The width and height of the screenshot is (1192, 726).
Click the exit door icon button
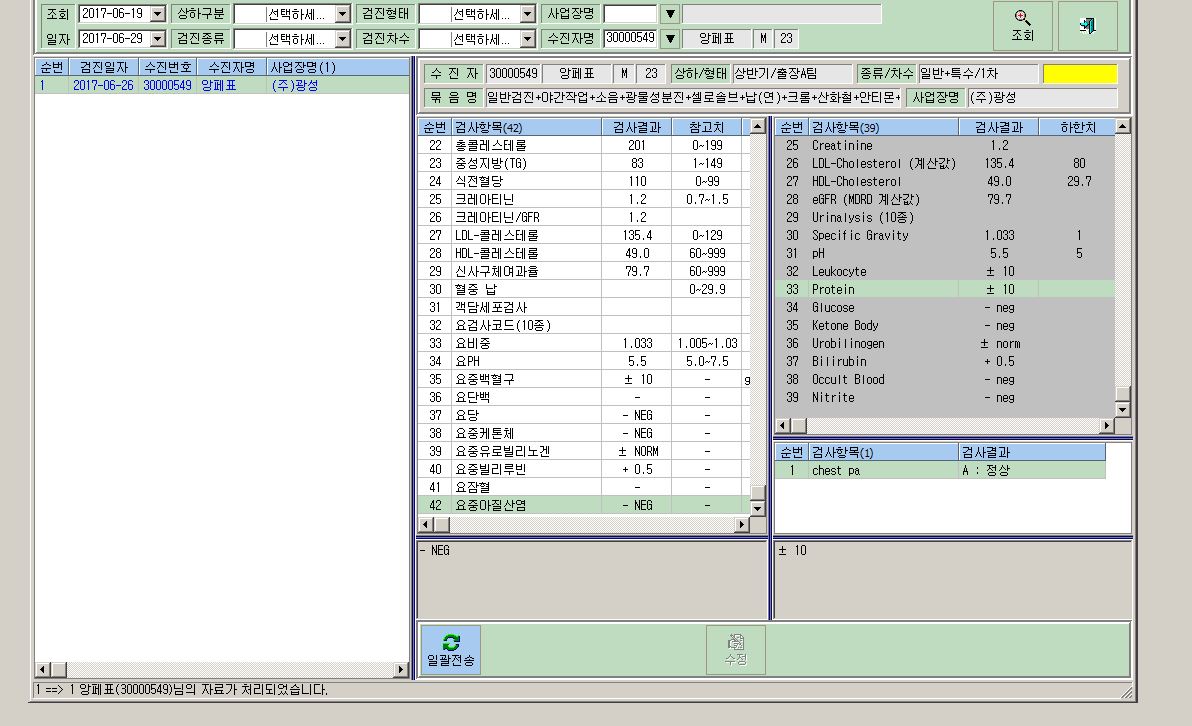1088,25
